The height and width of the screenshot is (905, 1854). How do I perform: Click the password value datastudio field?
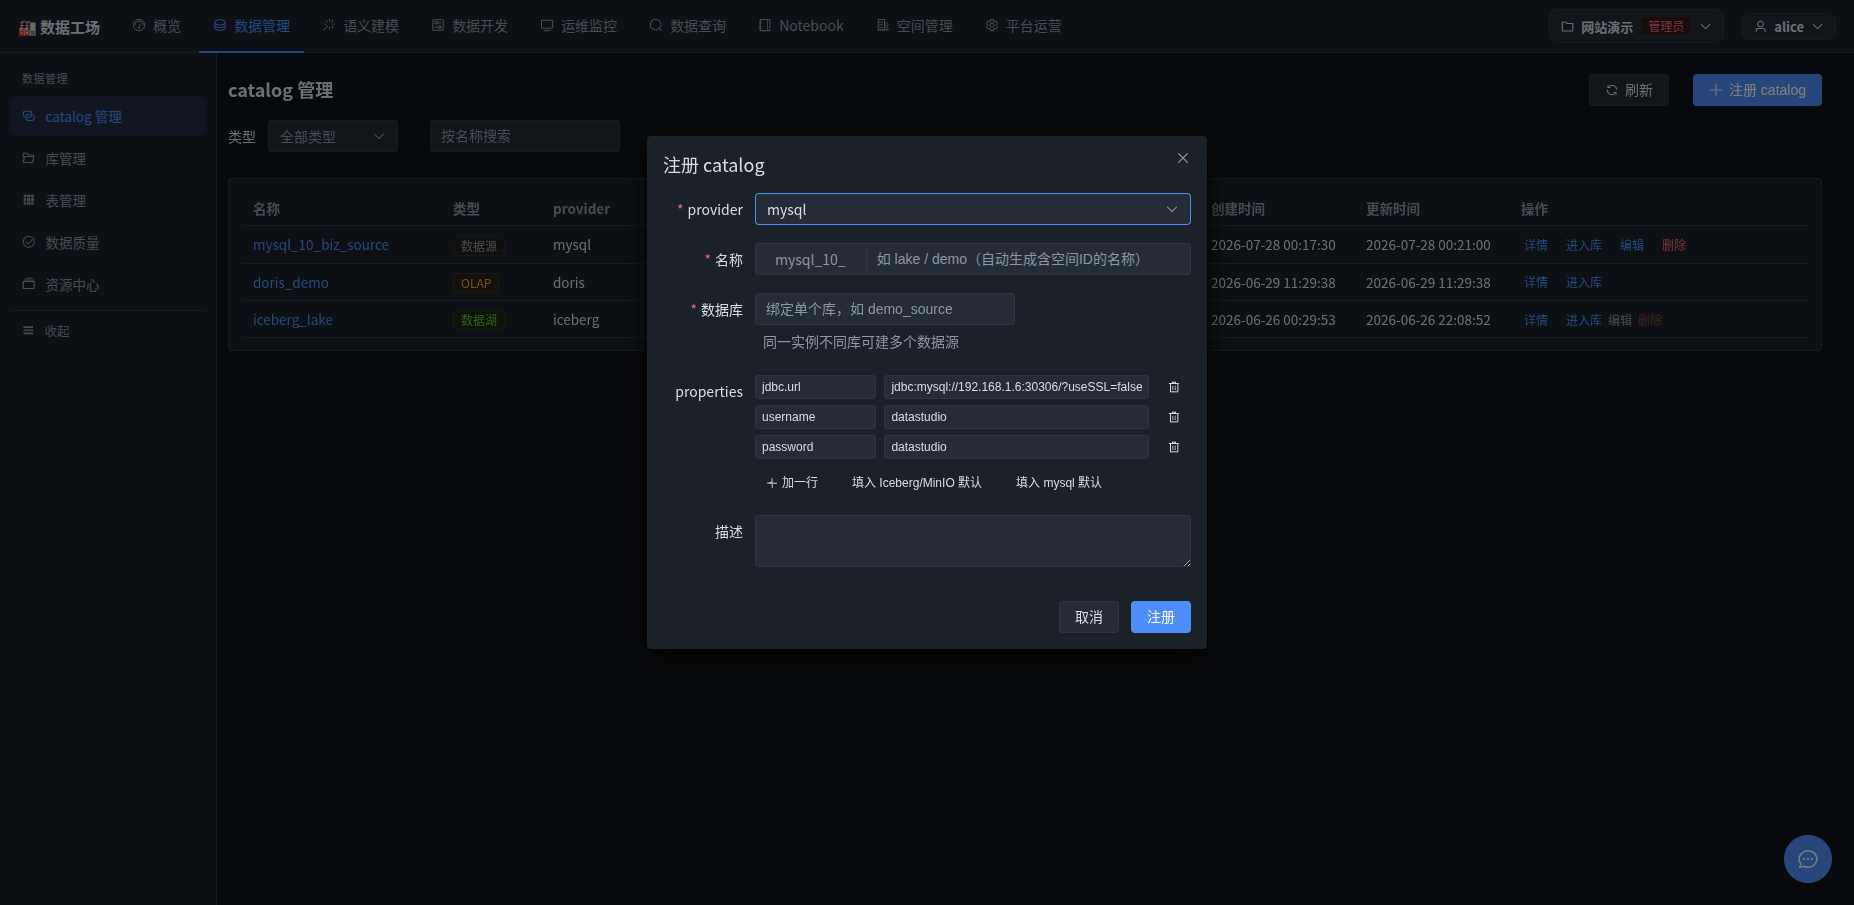pos(1016,447)
